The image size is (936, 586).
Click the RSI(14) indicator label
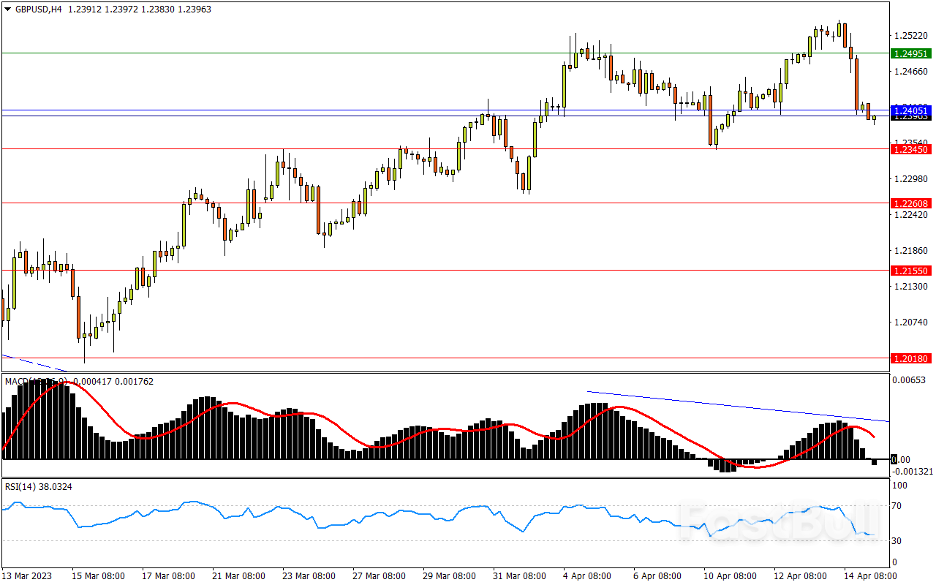coord(23,487)
